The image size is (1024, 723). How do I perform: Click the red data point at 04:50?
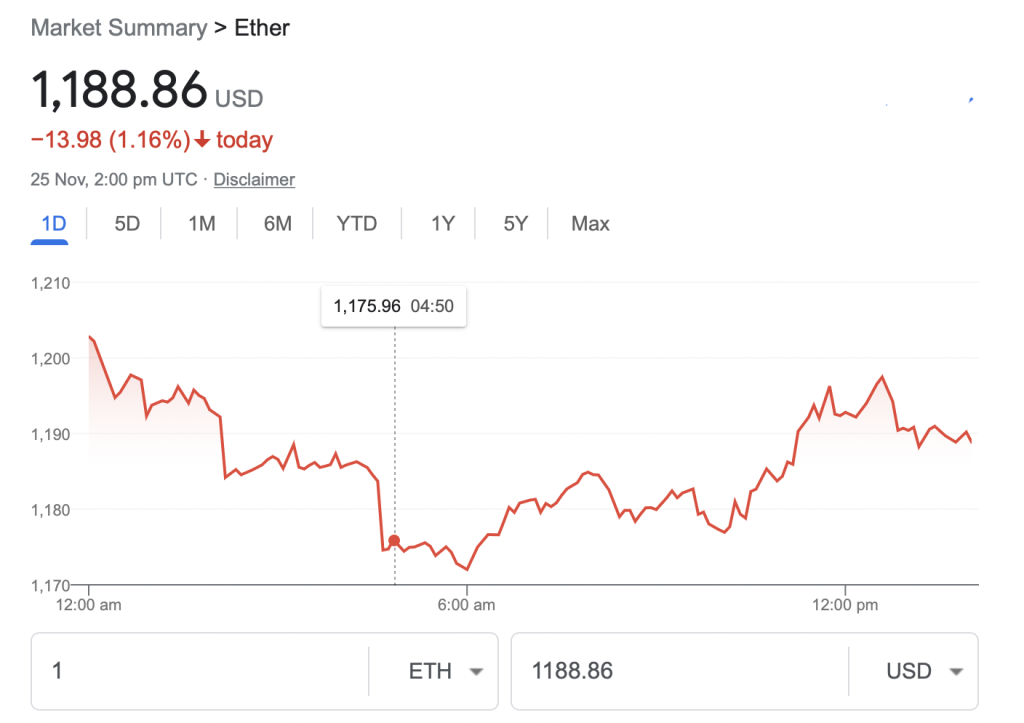click(394, 541)
